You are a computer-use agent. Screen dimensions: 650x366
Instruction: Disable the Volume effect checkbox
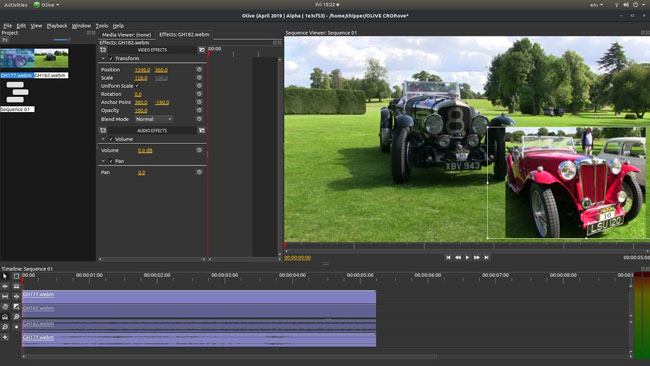click(x=111, y=139)
